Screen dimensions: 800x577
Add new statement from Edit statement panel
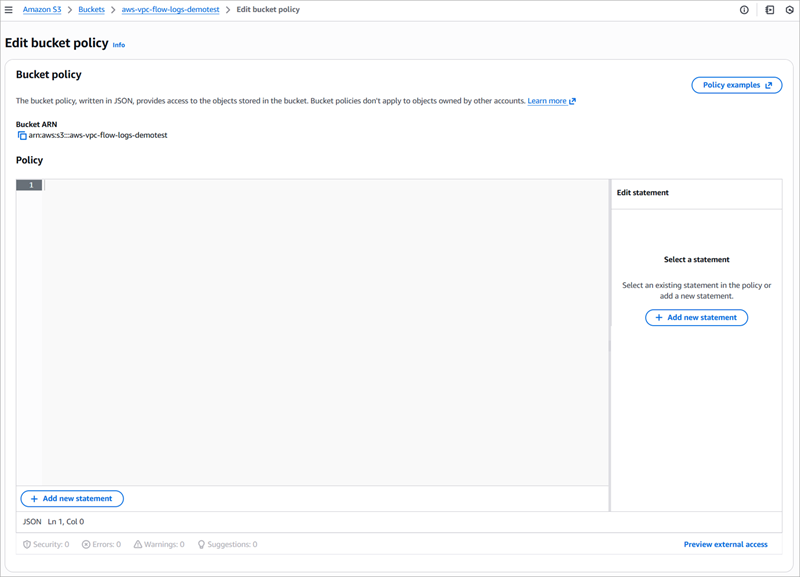pos(696,317)
